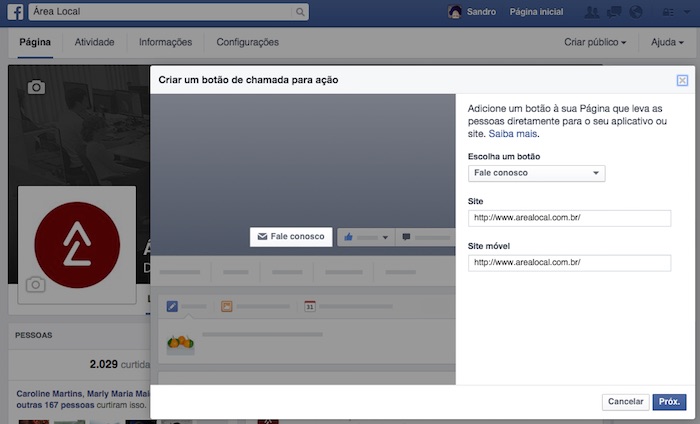Click the Cancelar button
This screenshot has height=424, width=700.
tap(626, 402)
